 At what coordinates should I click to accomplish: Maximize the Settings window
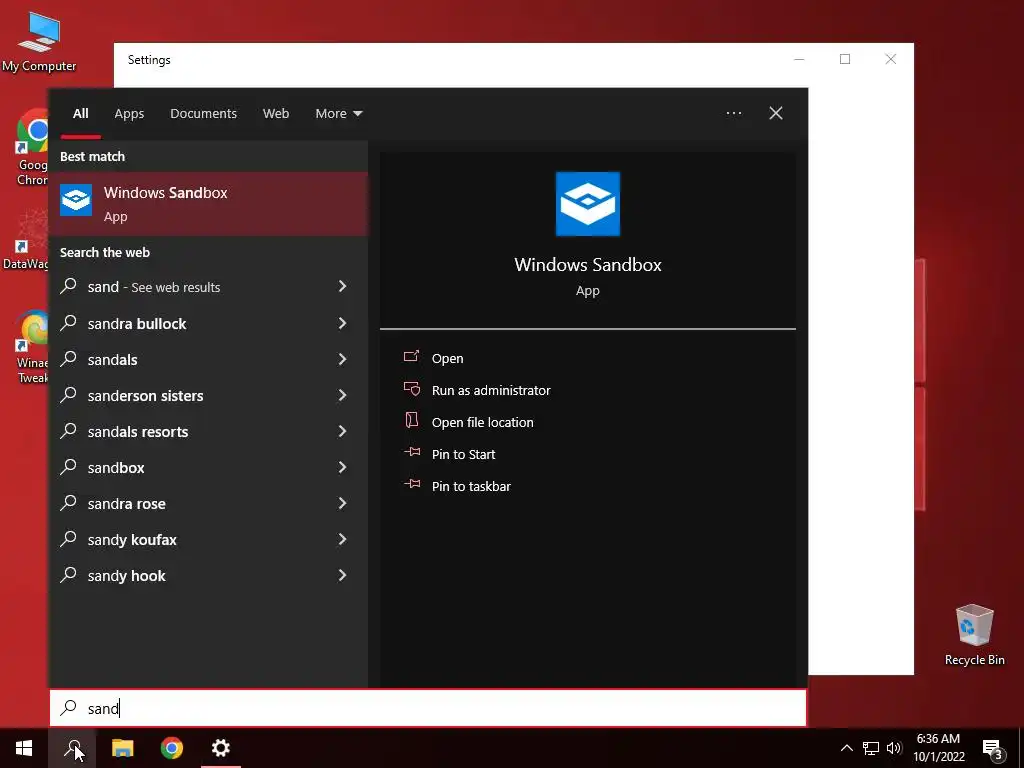pos(845,59)
